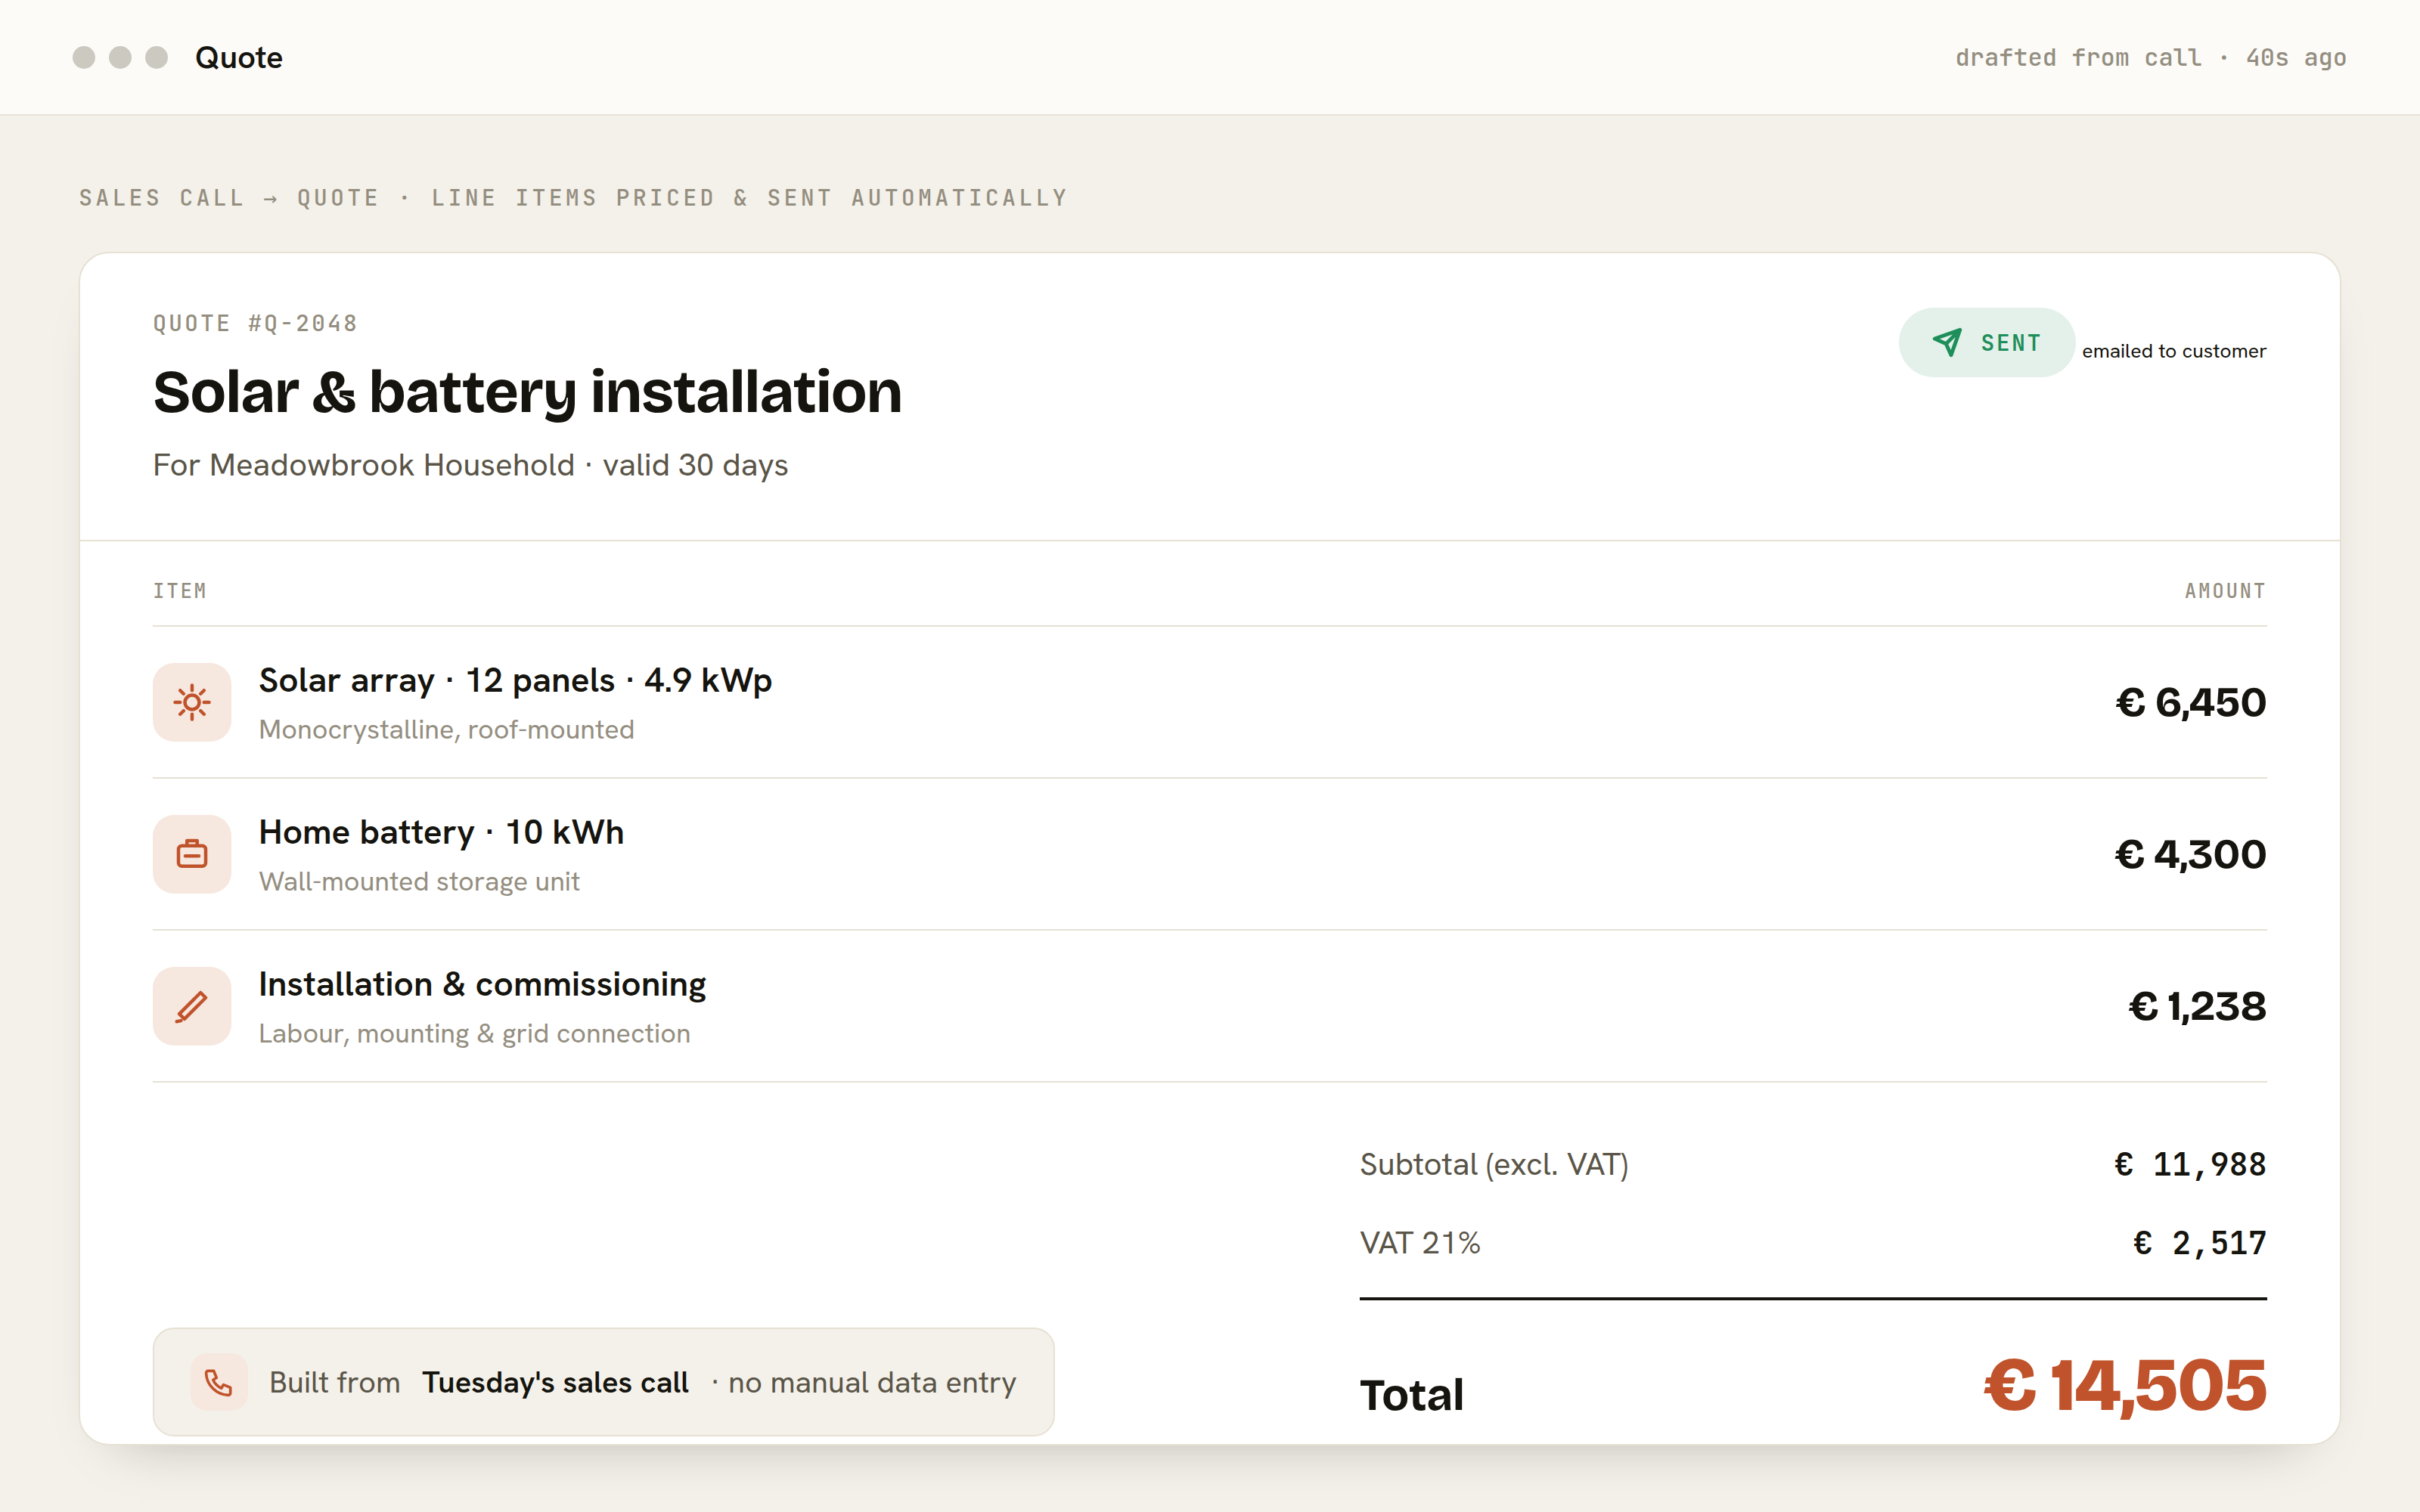Click the AMOUNT column header

tap(2225, 591)
